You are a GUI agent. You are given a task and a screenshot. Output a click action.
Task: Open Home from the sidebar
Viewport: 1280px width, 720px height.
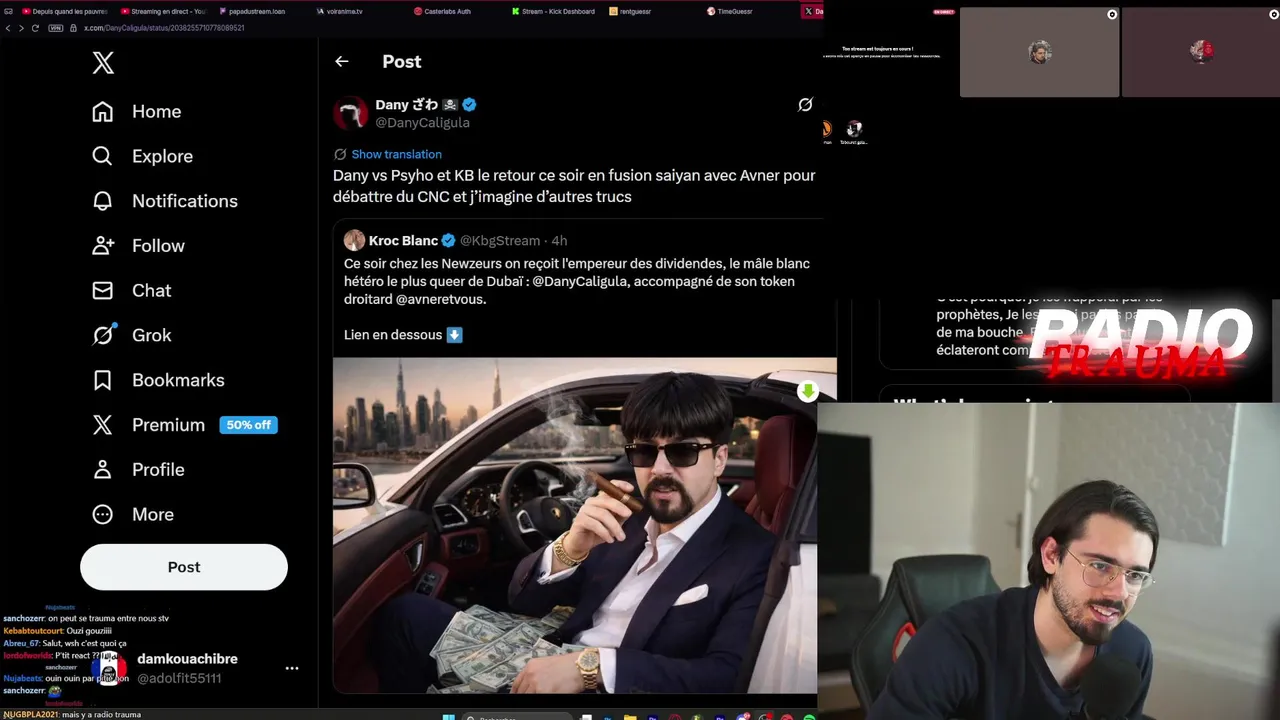coord(137,112)
